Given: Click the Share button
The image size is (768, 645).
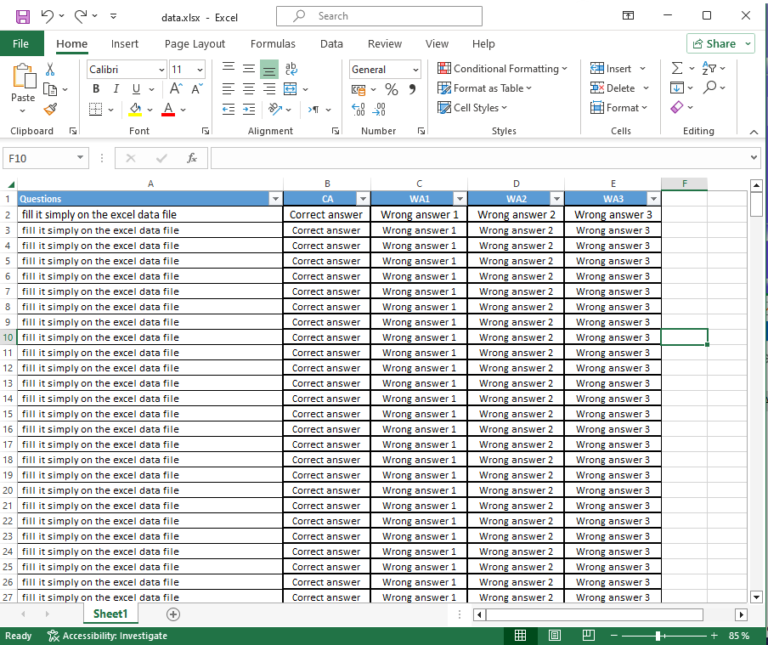Looking at the screenshot, I should pos(720,44).
